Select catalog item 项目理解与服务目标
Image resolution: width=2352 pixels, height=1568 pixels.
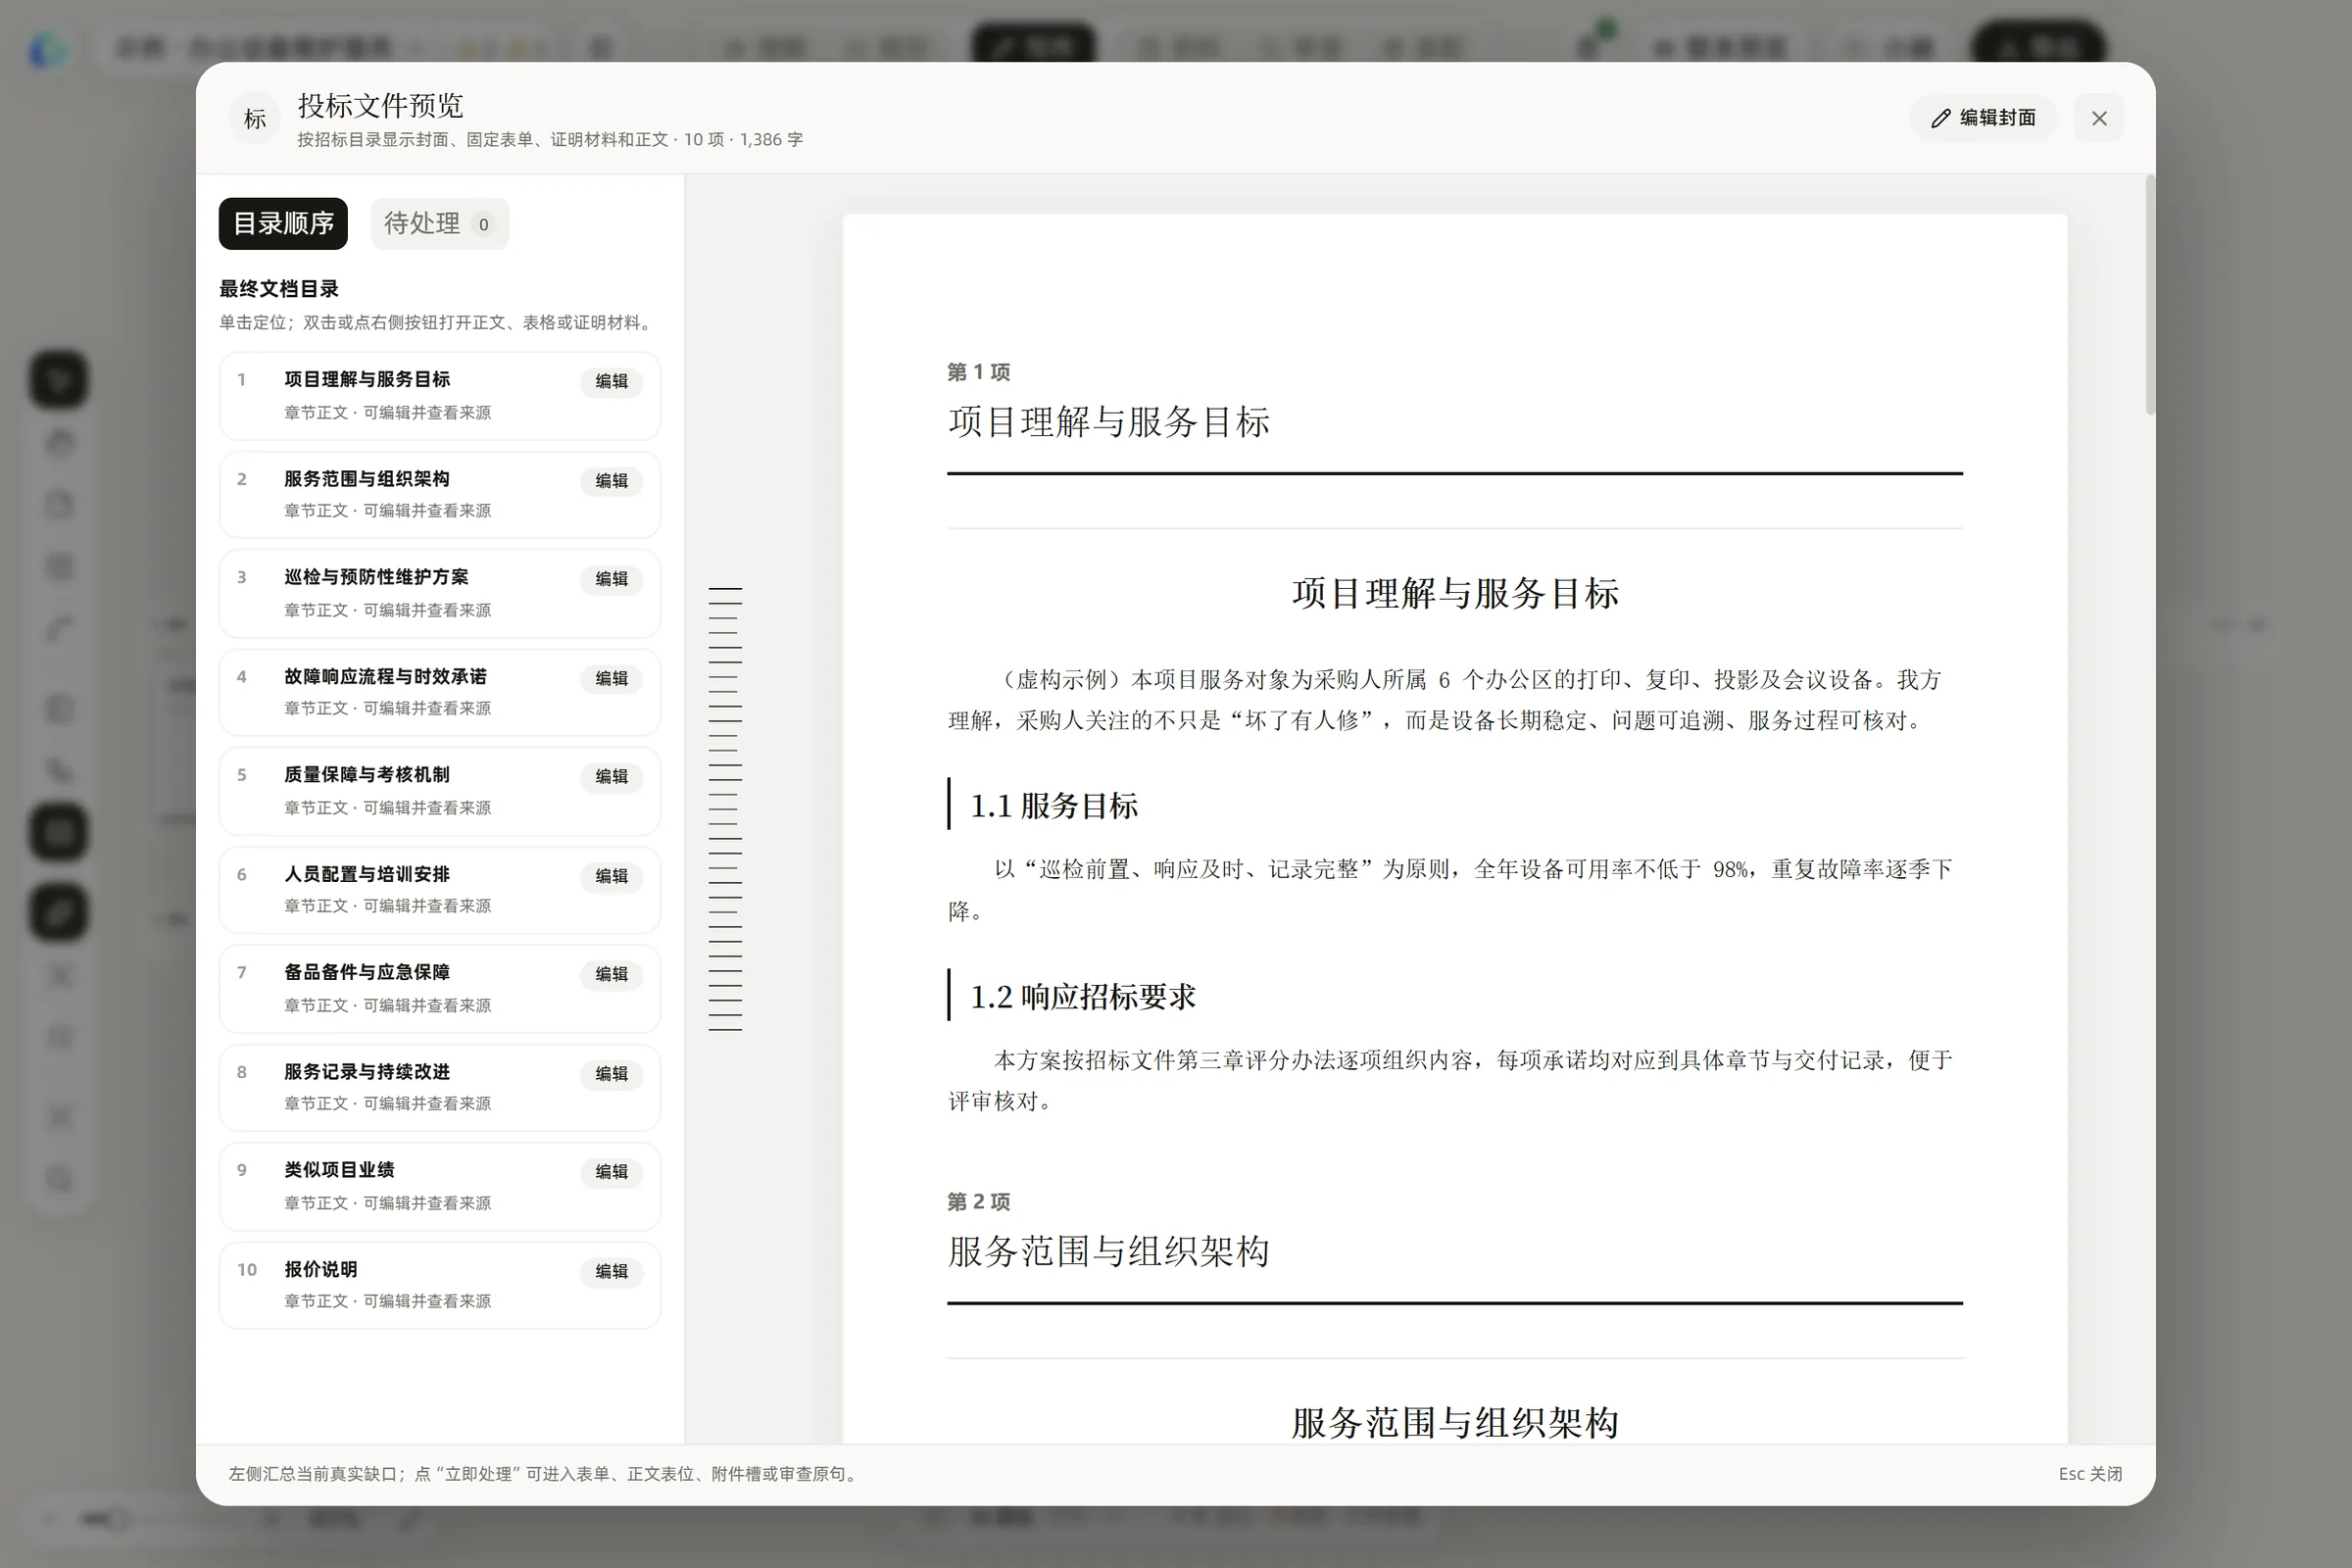[x=440, y=396]
